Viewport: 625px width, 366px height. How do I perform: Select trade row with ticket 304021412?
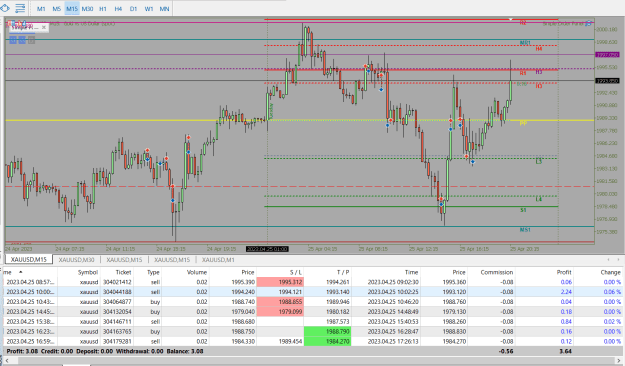(x=312, y=282)
